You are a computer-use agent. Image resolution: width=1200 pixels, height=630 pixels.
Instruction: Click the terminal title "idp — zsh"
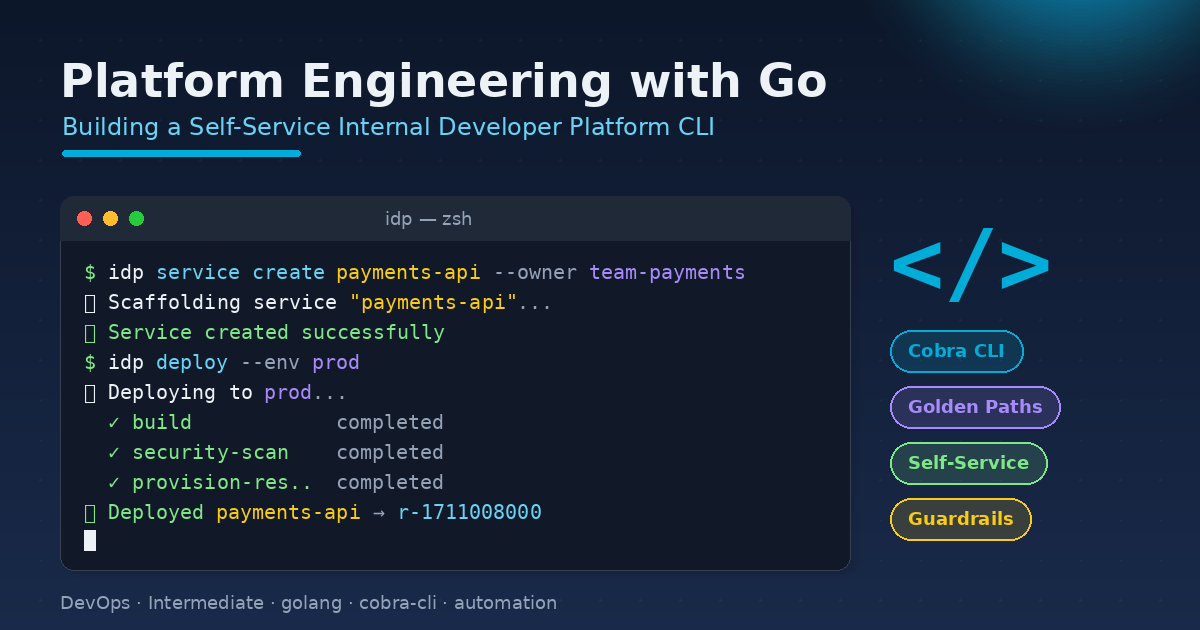point(428,219)
